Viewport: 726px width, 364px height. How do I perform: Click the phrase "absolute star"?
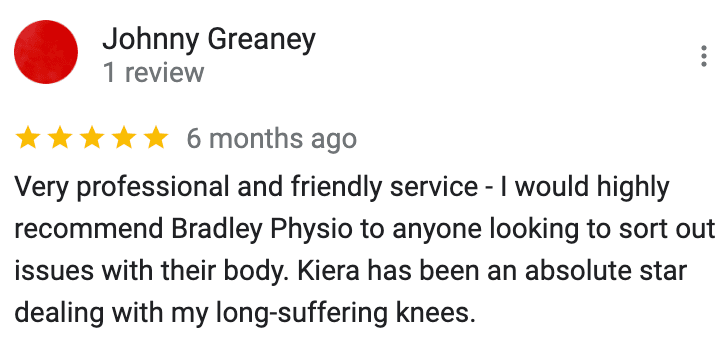(x=606, y=271)
